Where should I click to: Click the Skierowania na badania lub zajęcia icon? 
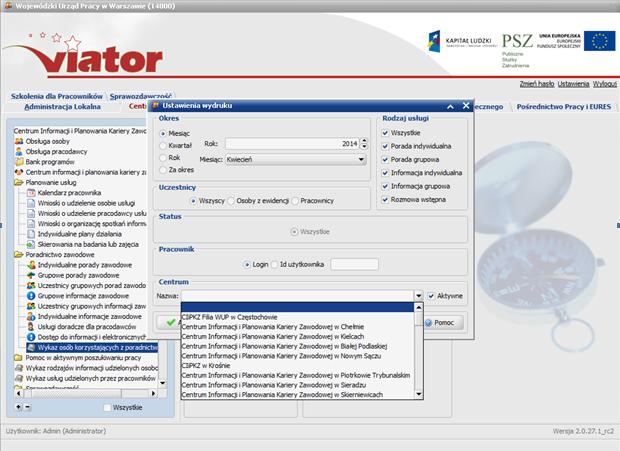coord(31,244)
